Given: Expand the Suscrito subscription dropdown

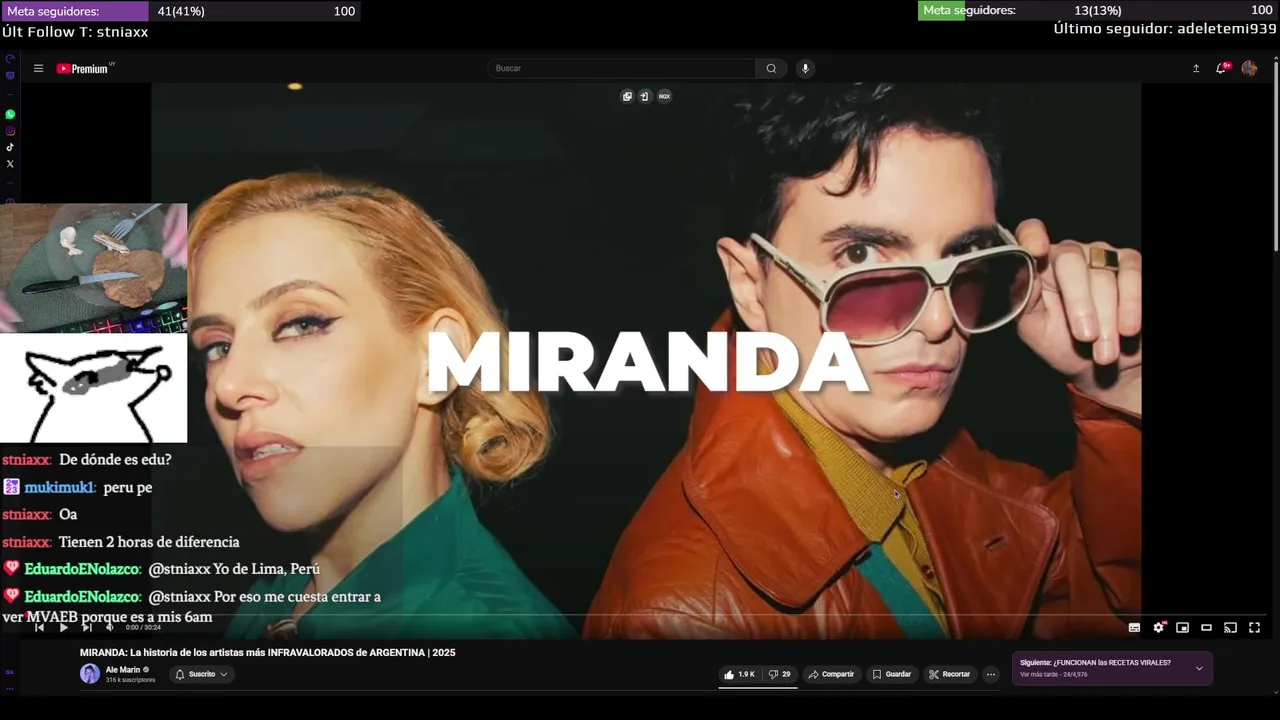Looking at the screenshot, I should tap(202, 674).
